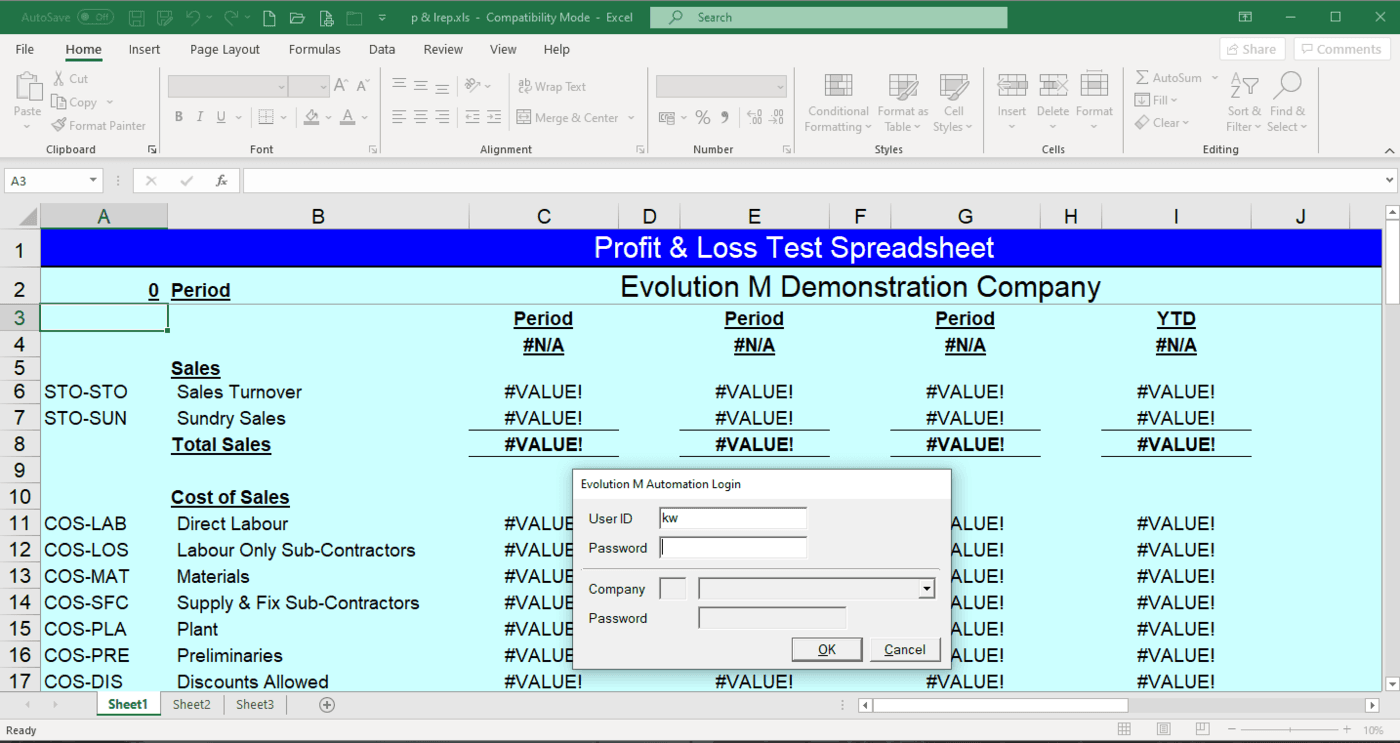Open the Company dropdown in login dialog

pyautogui.click(x=926, y=589)
